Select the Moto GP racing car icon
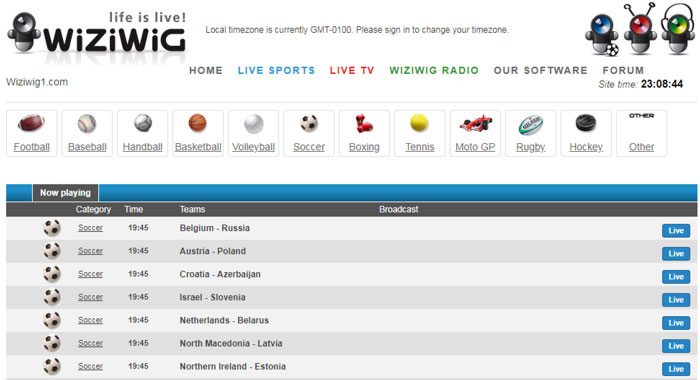700x380 pixels. coord(475,123)
